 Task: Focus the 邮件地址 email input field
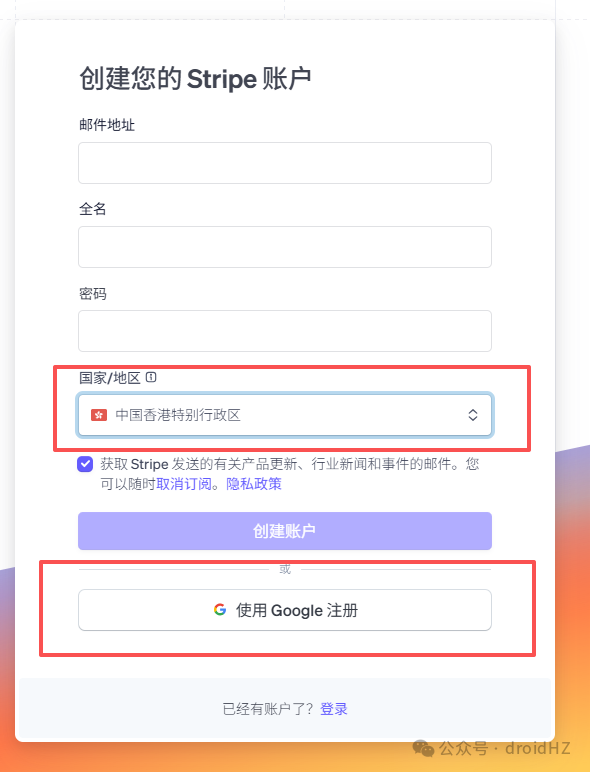point(285,163)
